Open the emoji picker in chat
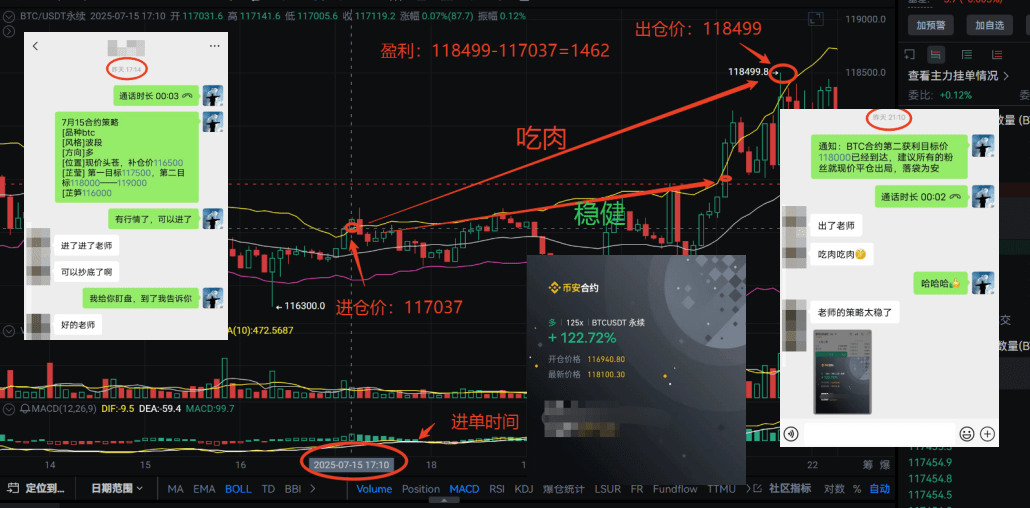1030x508 pixels. [x=966, y=434]
